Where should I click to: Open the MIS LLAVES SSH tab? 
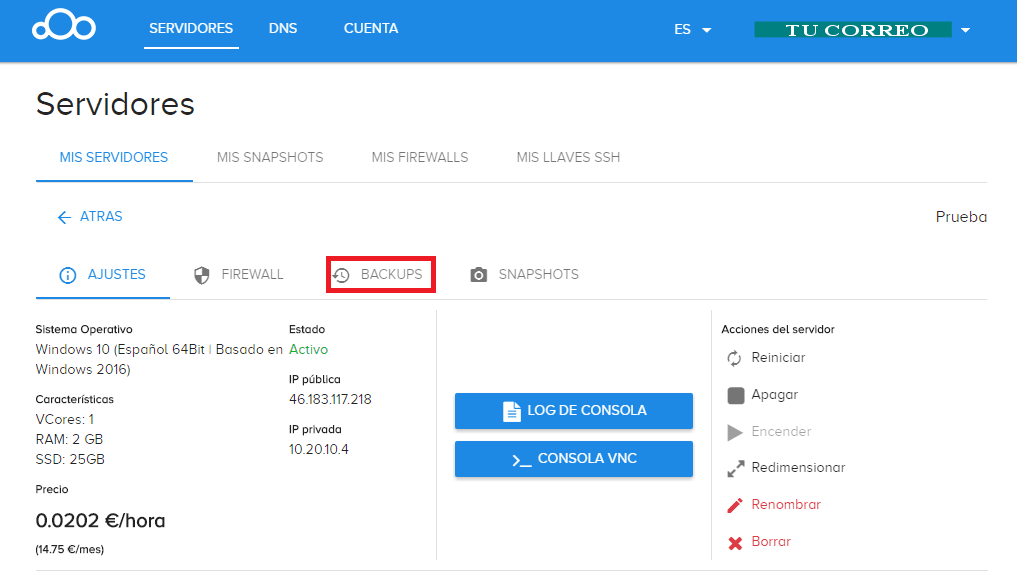(568, 158)
